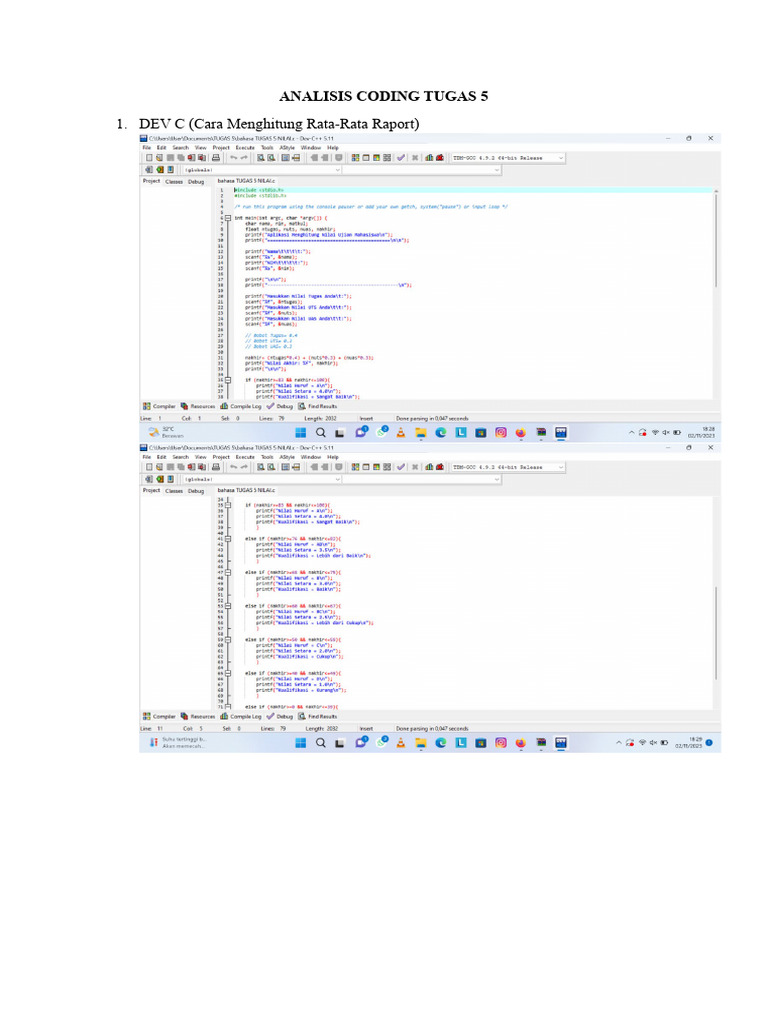Image resolution: width=768 pixels, height=1024 pixels.
Task: Open File menu in first Dev-C++ window (18:28)
Action: pyautogui.click(x=147, y=148)
